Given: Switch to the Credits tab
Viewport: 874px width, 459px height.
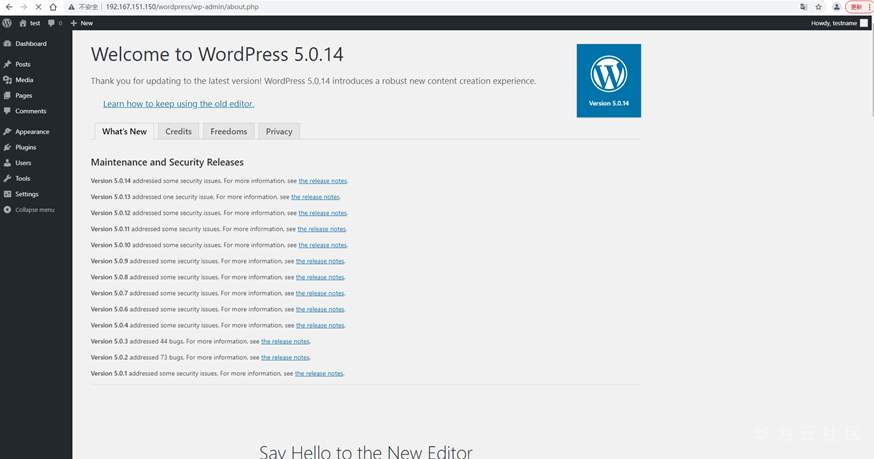Looking at the screenshot, I should coord(178,131).
